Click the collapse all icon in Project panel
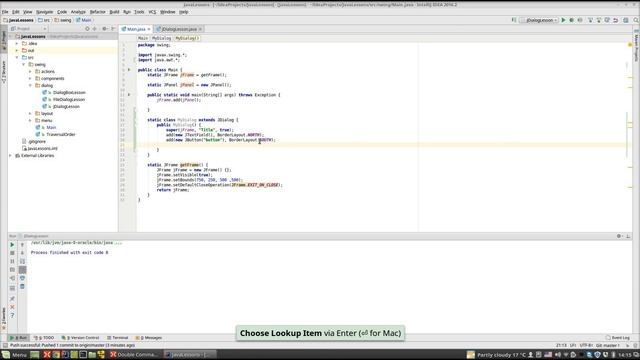 point(95,29)
